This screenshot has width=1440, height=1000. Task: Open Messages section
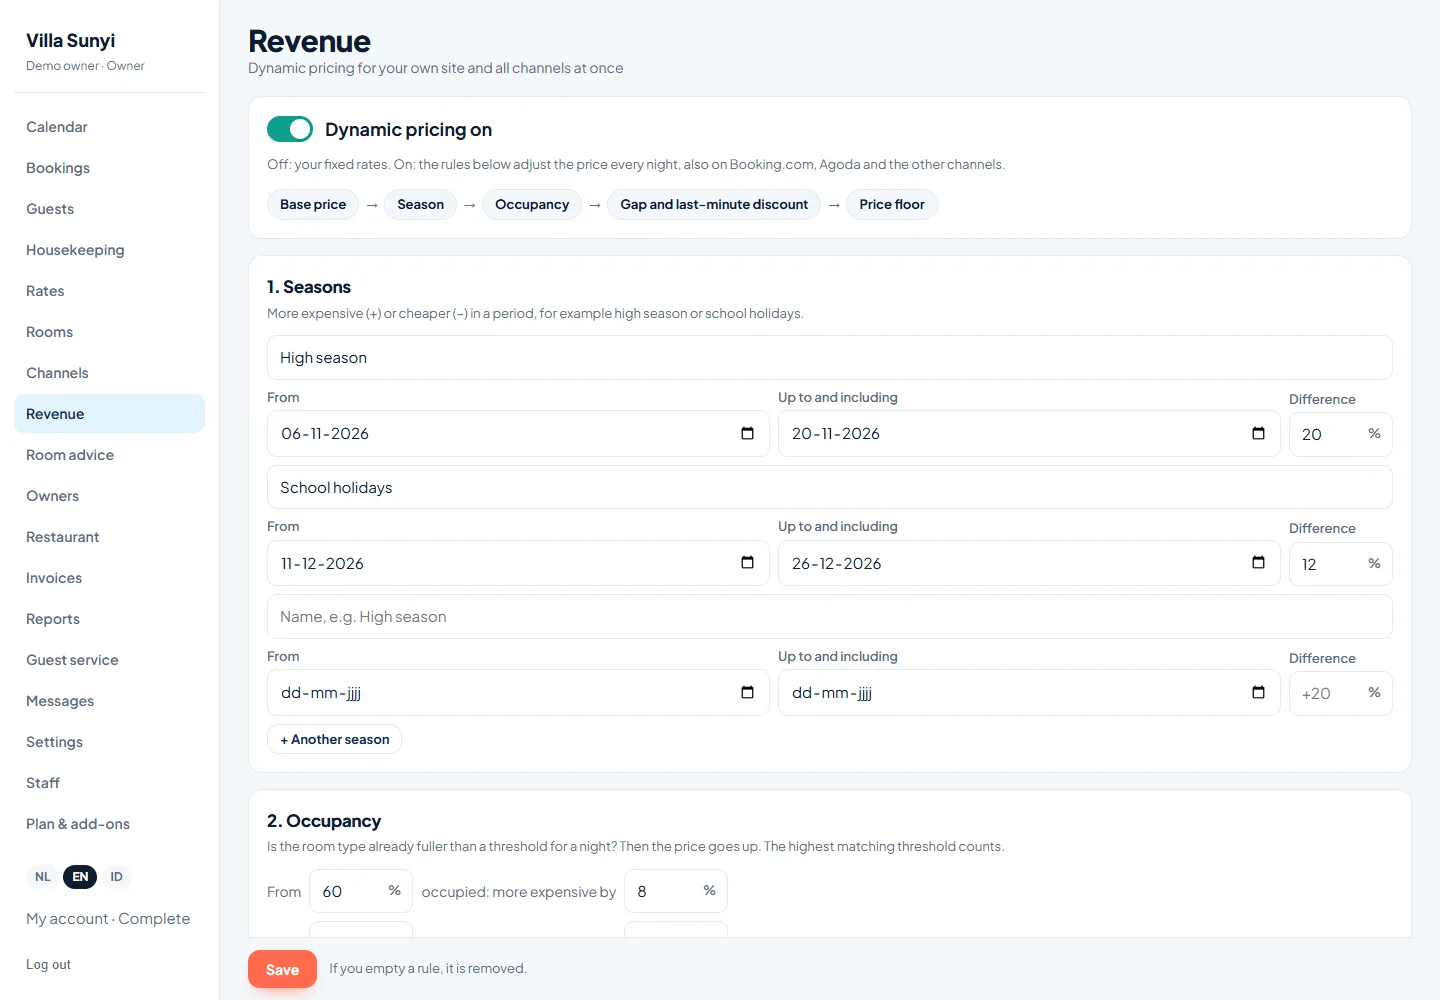point(109,701)
